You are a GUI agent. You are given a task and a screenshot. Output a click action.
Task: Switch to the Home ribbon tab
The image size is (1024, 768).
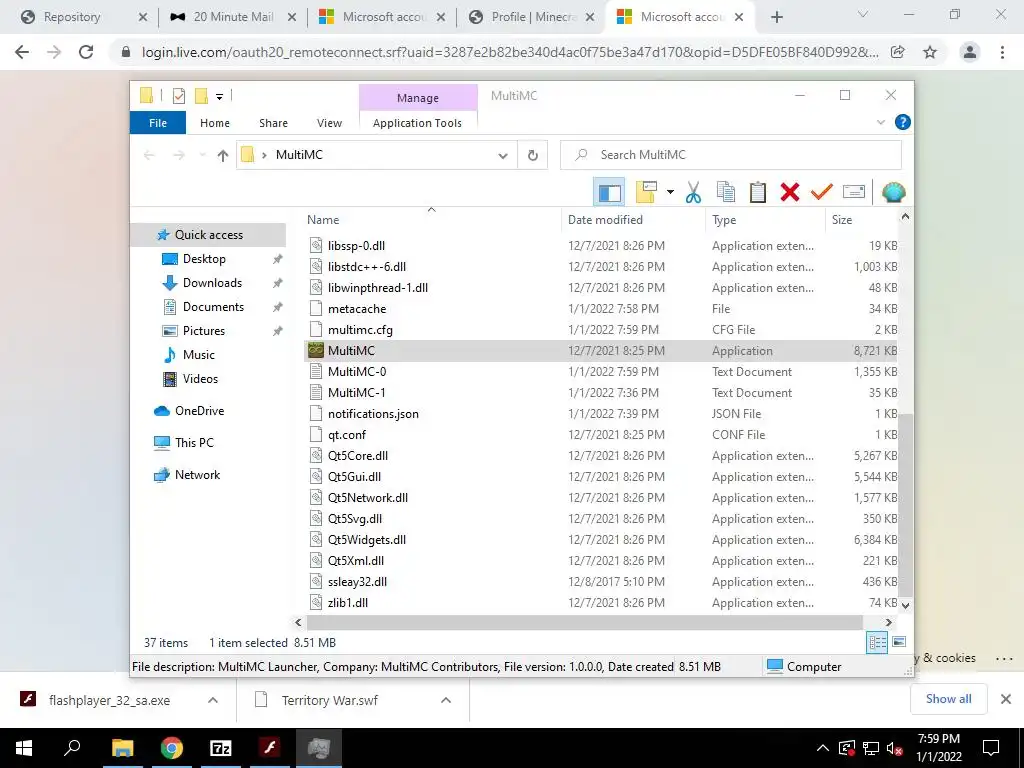(215, 123)
